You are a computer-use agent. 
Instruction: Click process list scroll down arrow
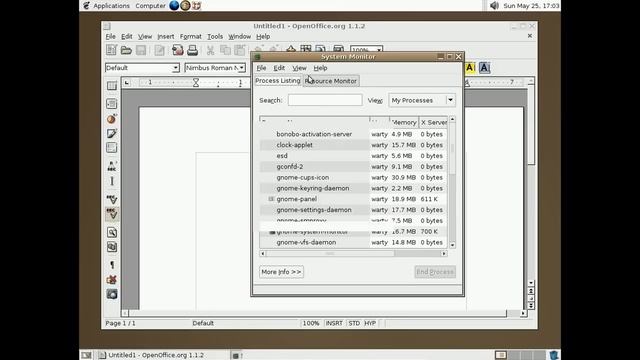click(452, 245)
